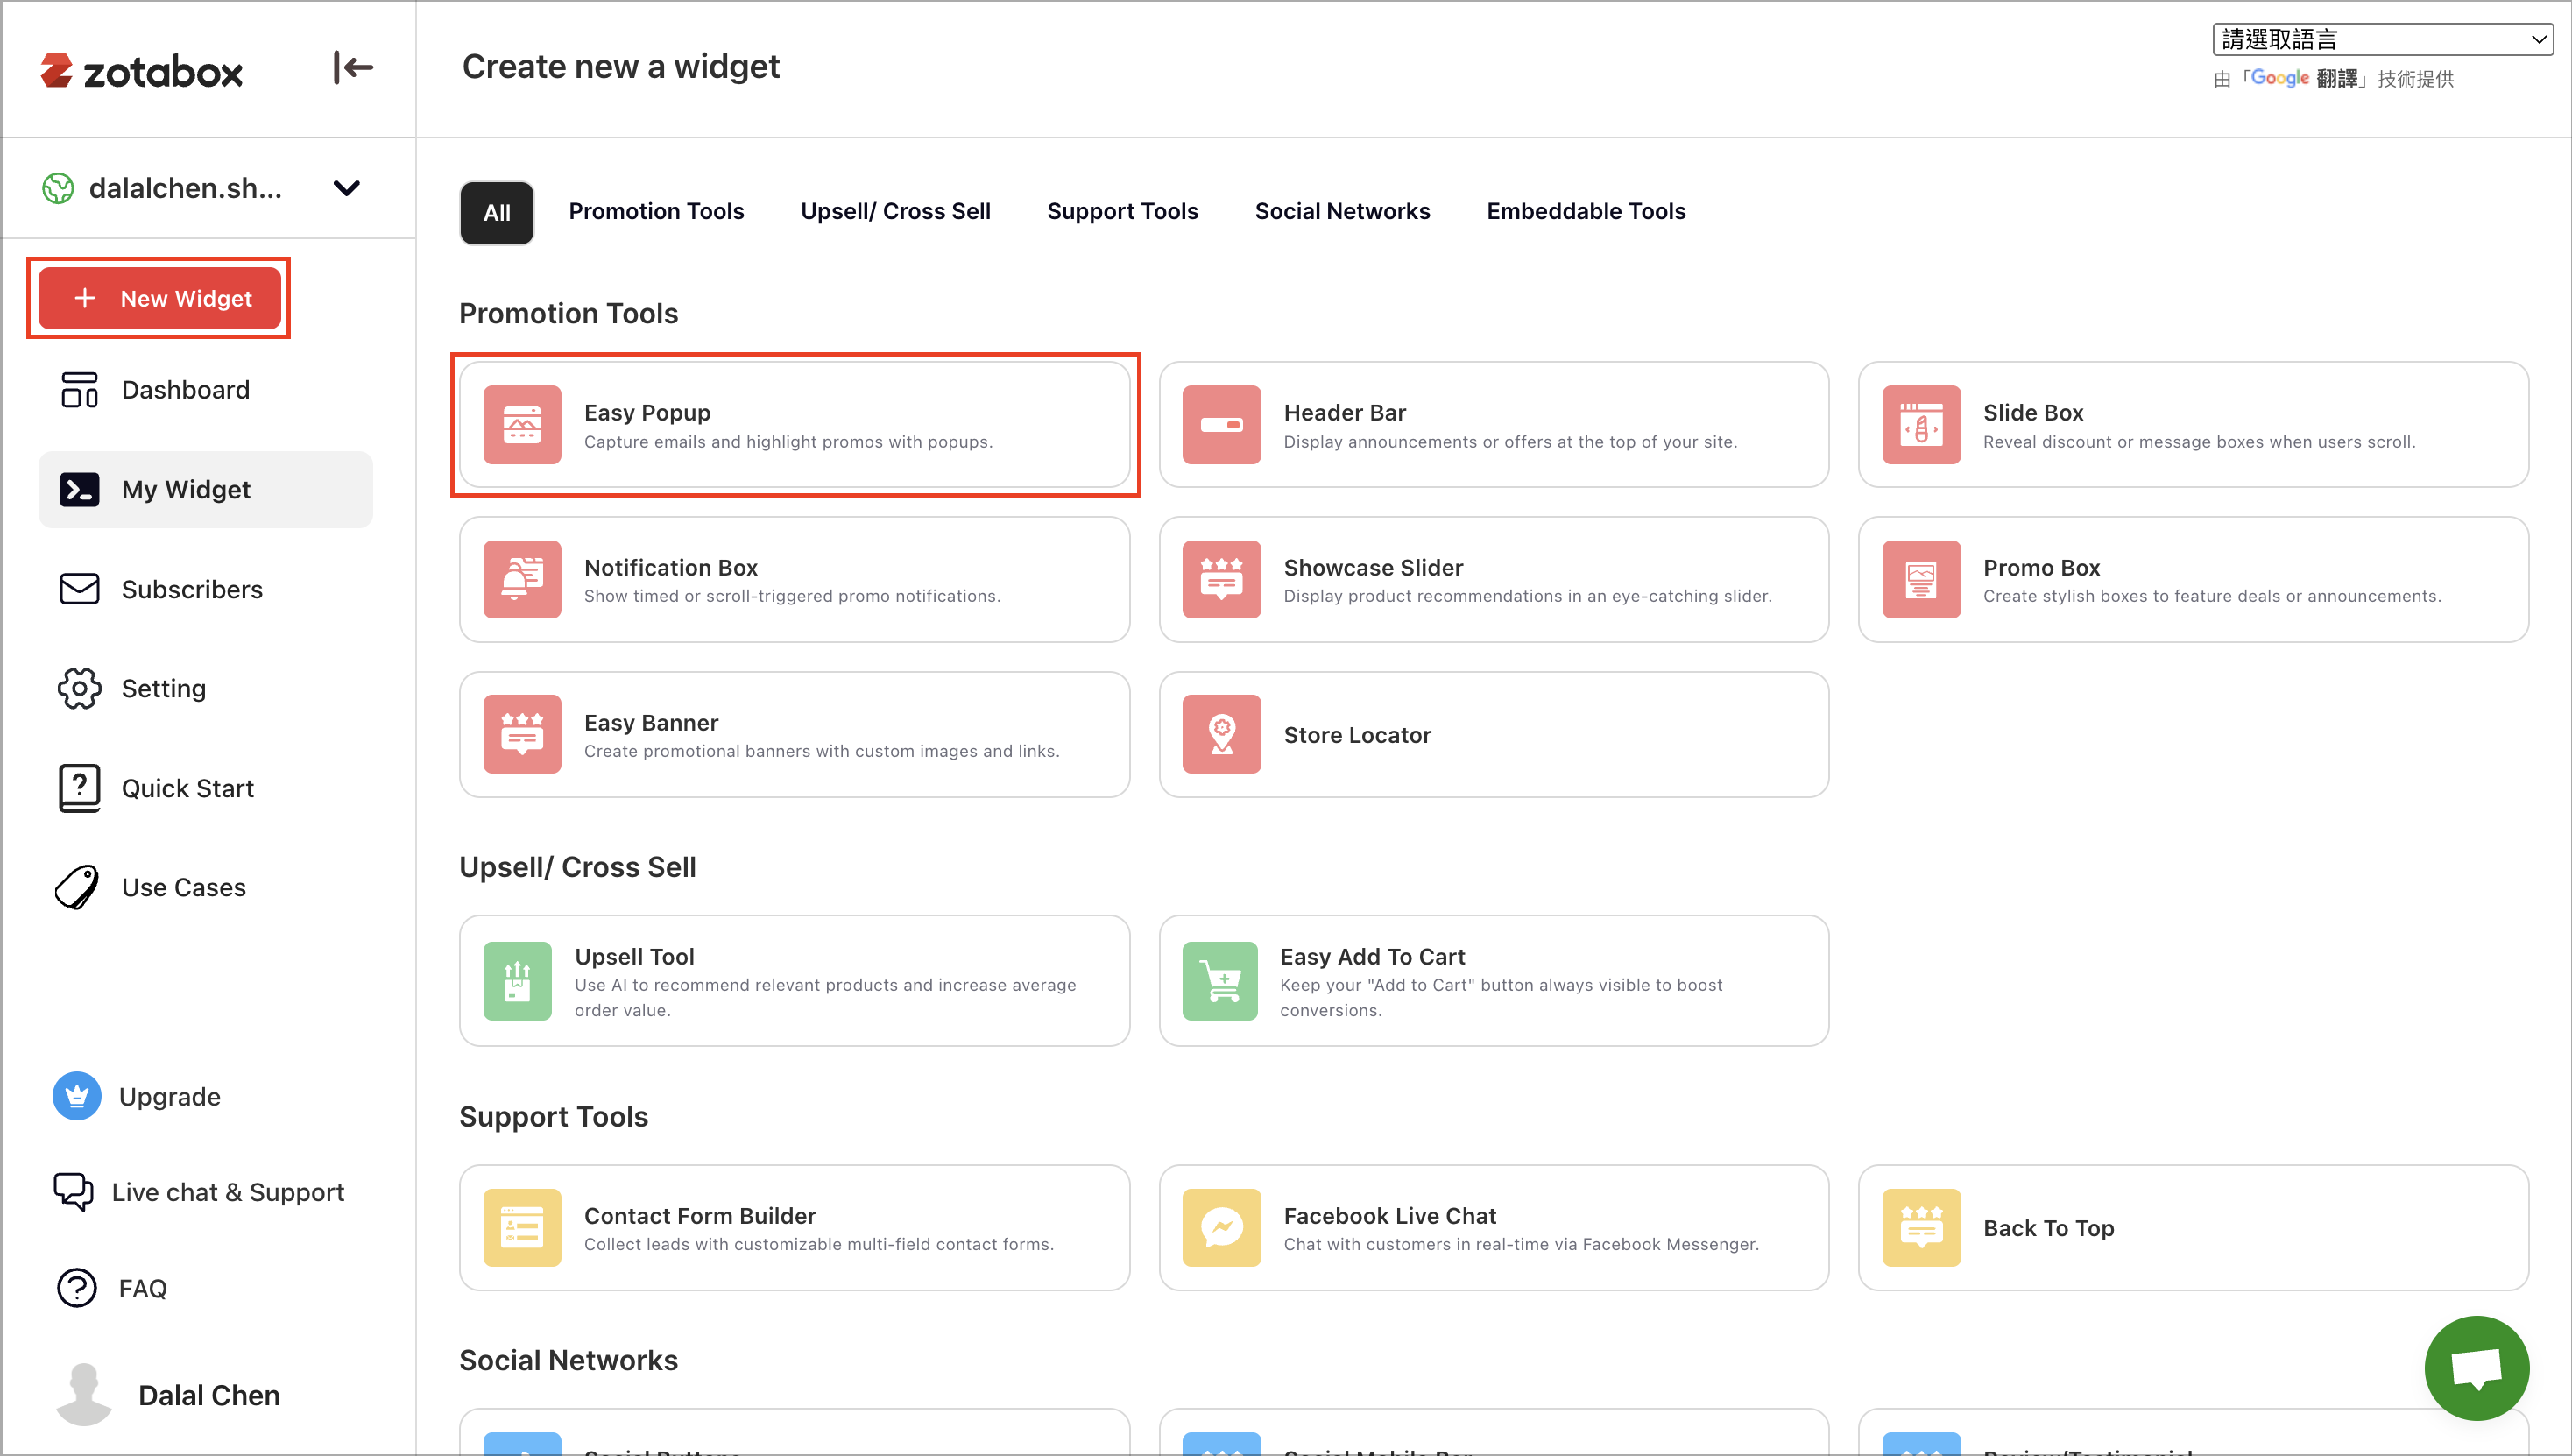Select the Store Locator widget

pos(1494,735)
